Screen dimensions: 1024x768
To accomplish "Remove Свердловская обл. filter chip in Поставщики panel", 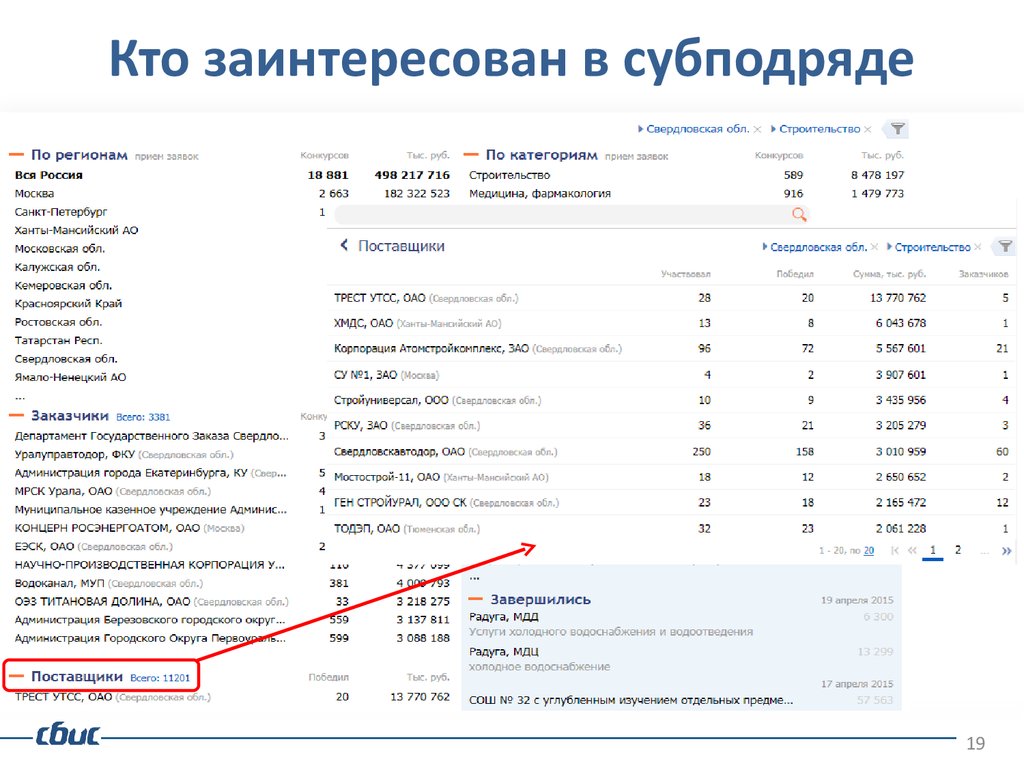I will 877,247.
